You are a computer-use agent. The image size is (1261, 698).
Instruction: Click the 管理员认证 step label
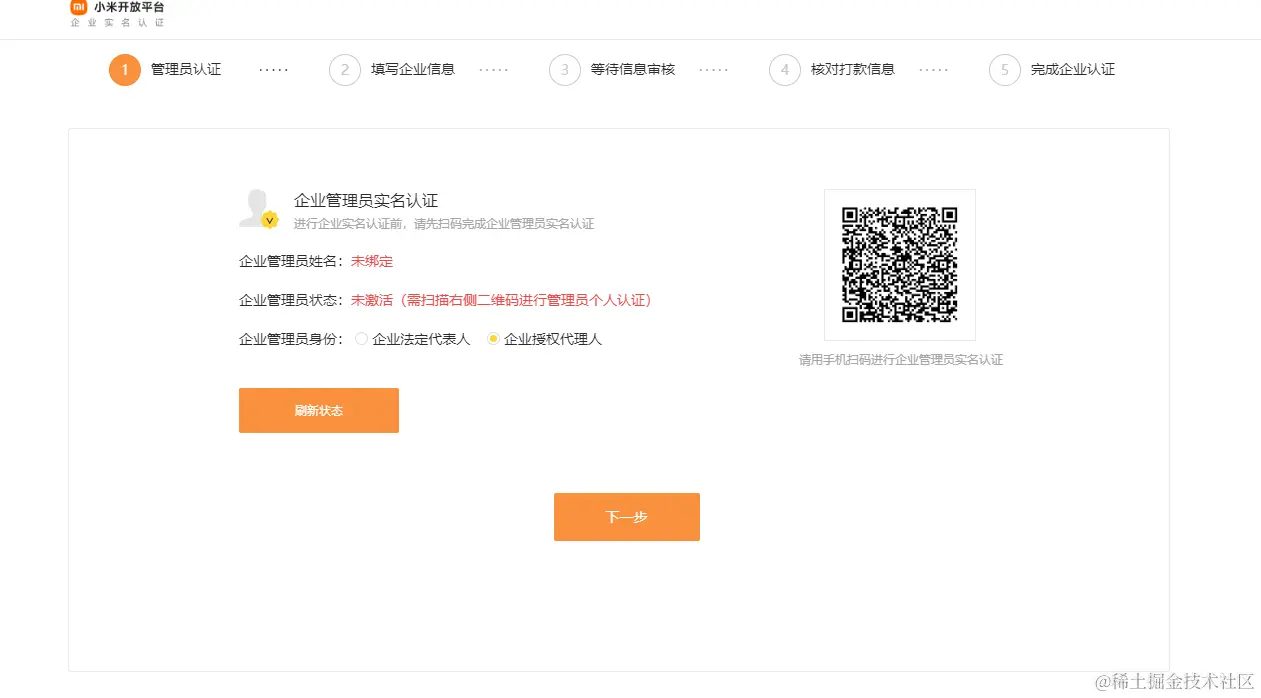pyautogui.click(x=186, y=70)
